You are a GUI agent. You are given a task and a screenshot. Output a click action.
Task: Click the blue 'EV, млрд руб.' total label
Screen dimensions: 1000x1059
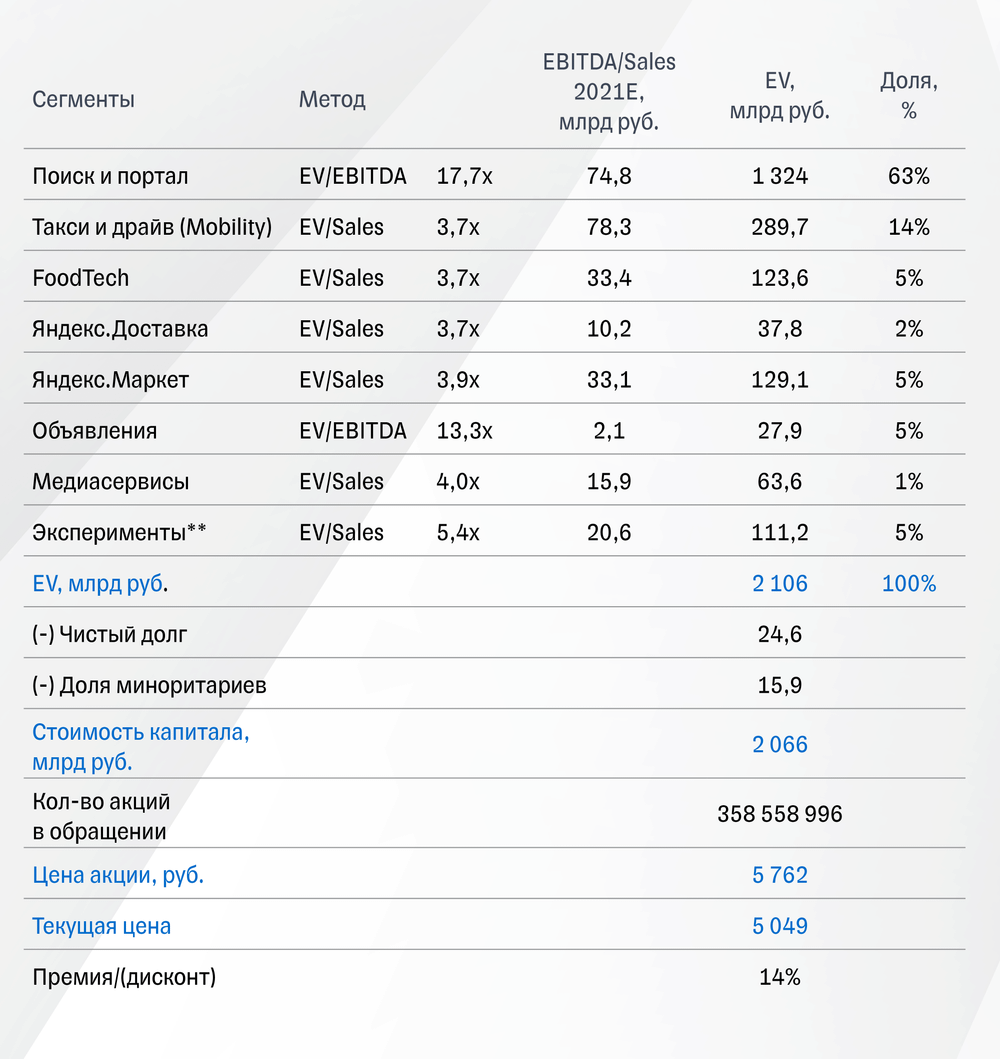pos(100,584)
